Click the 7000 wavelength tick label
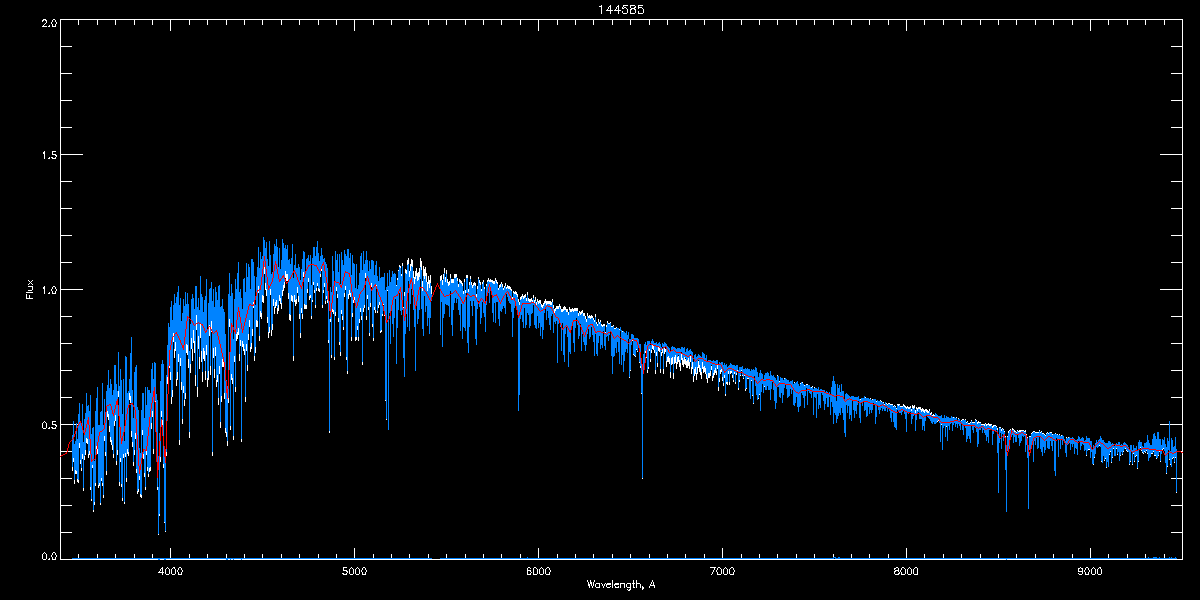The width and height of the screenshot is (1200, 600). tap(722, 572)
